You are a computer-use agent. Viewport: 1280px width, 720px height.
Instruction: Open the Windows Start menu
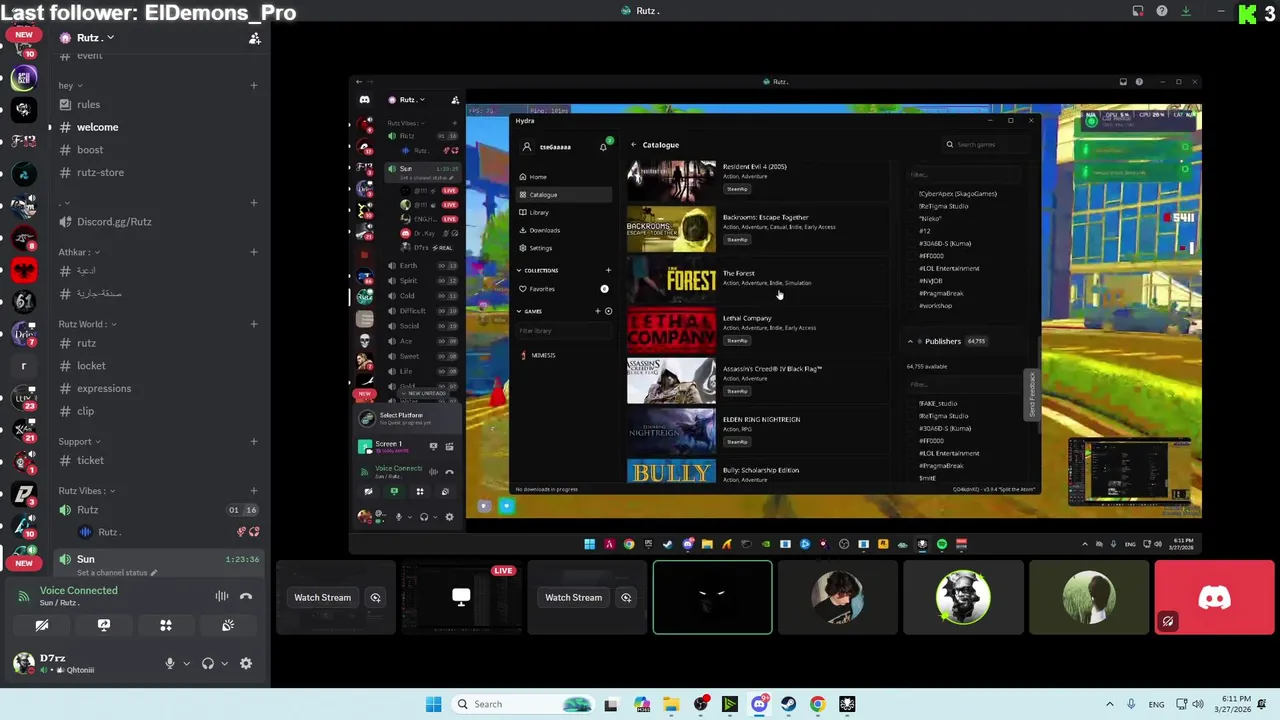433,704
